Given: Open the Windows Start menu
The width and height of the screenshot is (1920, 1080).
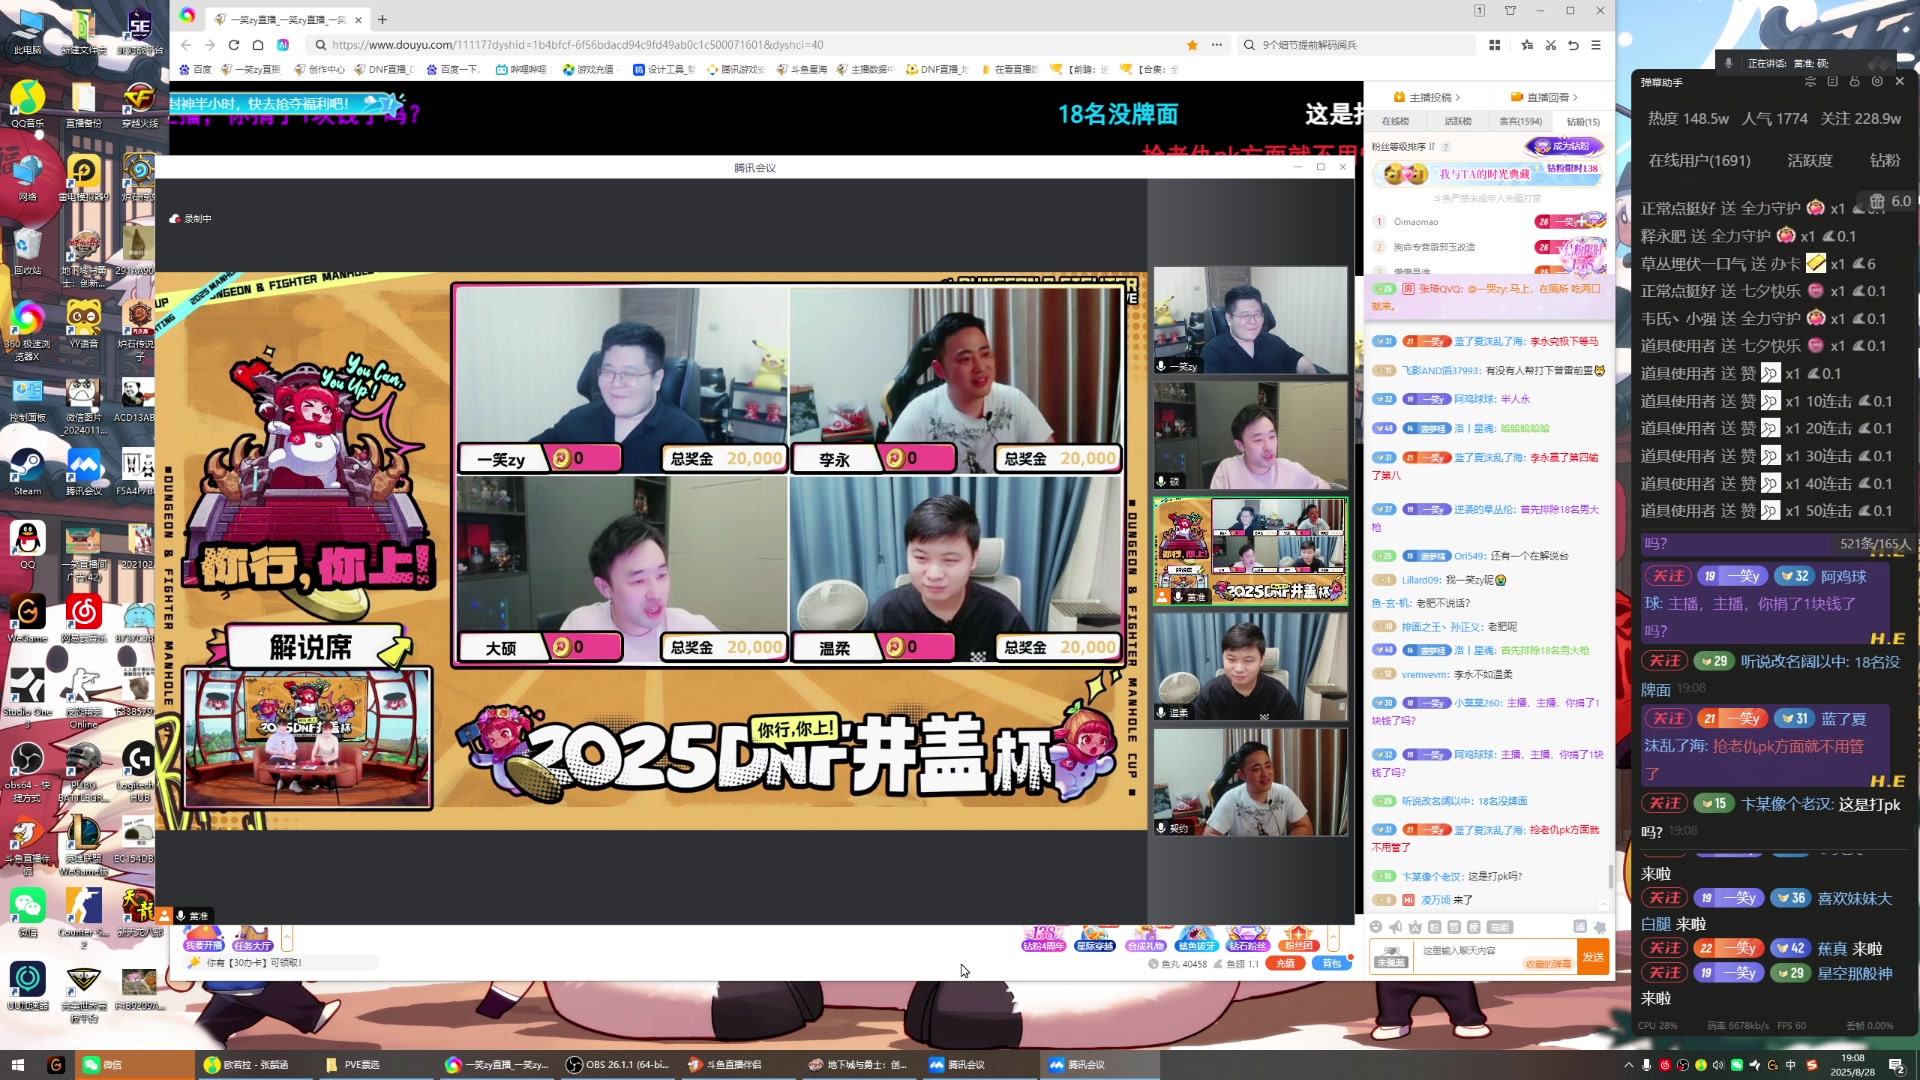Looking at the screenshot, I should click(17, 1064).
